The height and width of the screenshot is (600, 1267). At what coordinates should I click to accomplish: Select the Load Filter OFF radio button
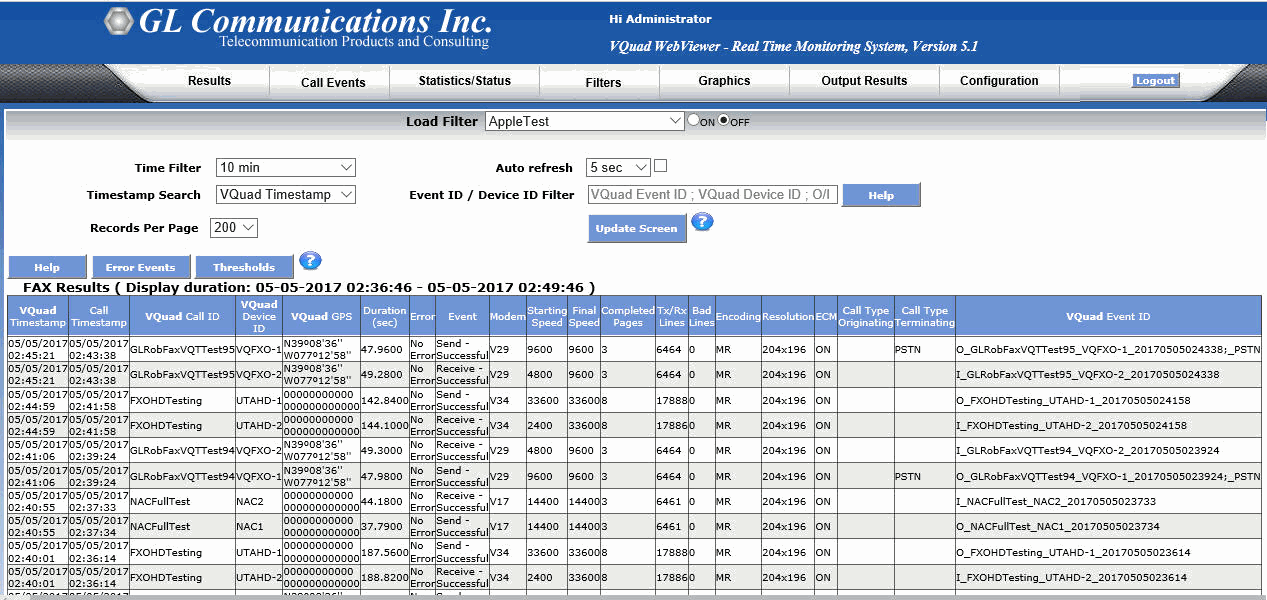click(724, 120)
